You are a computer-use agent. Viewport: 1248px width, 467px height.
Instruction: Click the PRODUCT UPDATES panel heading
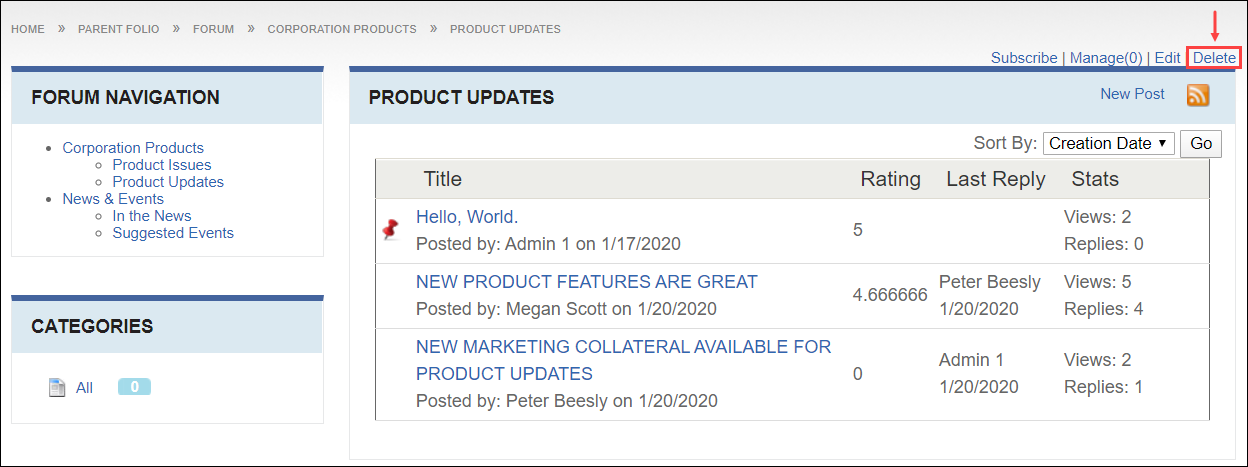(461, 97)
